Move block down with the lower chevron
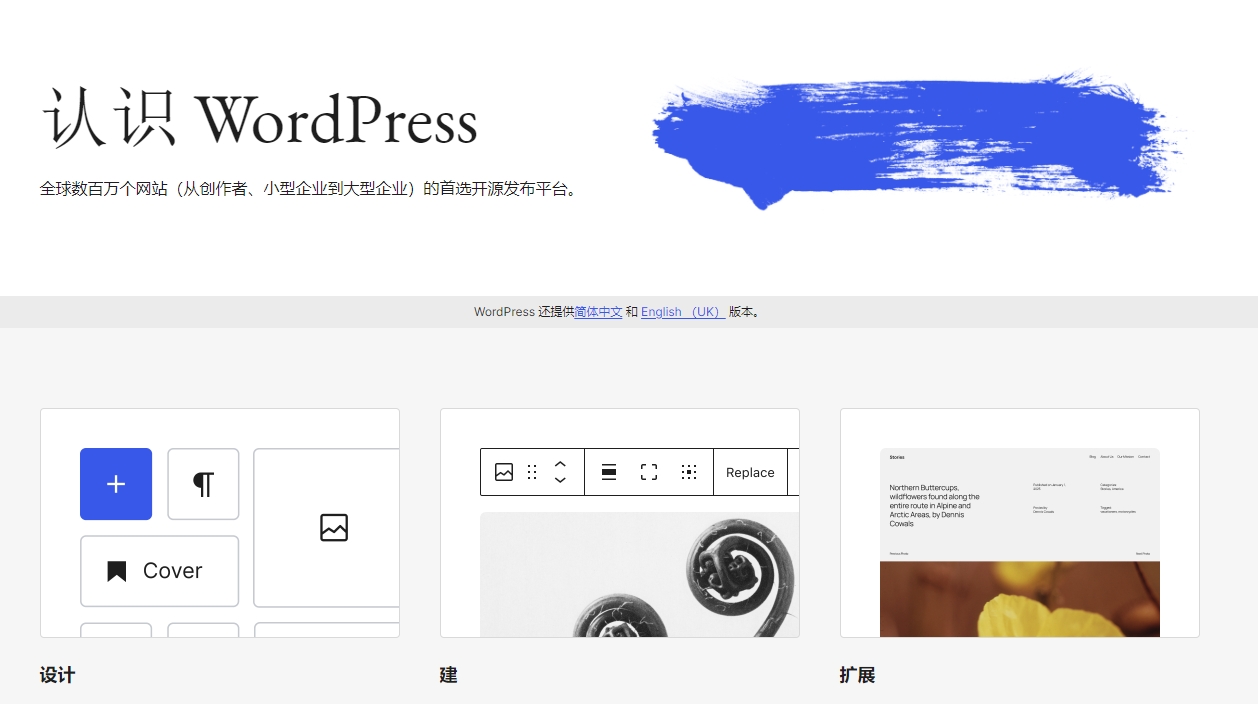The image size is (1258, 704). tap(561, 480)
